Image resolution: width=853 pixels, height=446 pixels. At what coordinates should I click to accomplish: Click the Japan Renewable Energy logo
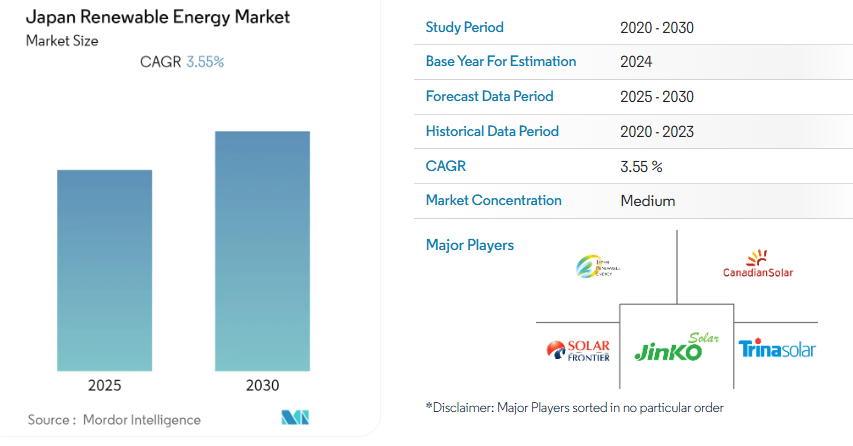598,266
